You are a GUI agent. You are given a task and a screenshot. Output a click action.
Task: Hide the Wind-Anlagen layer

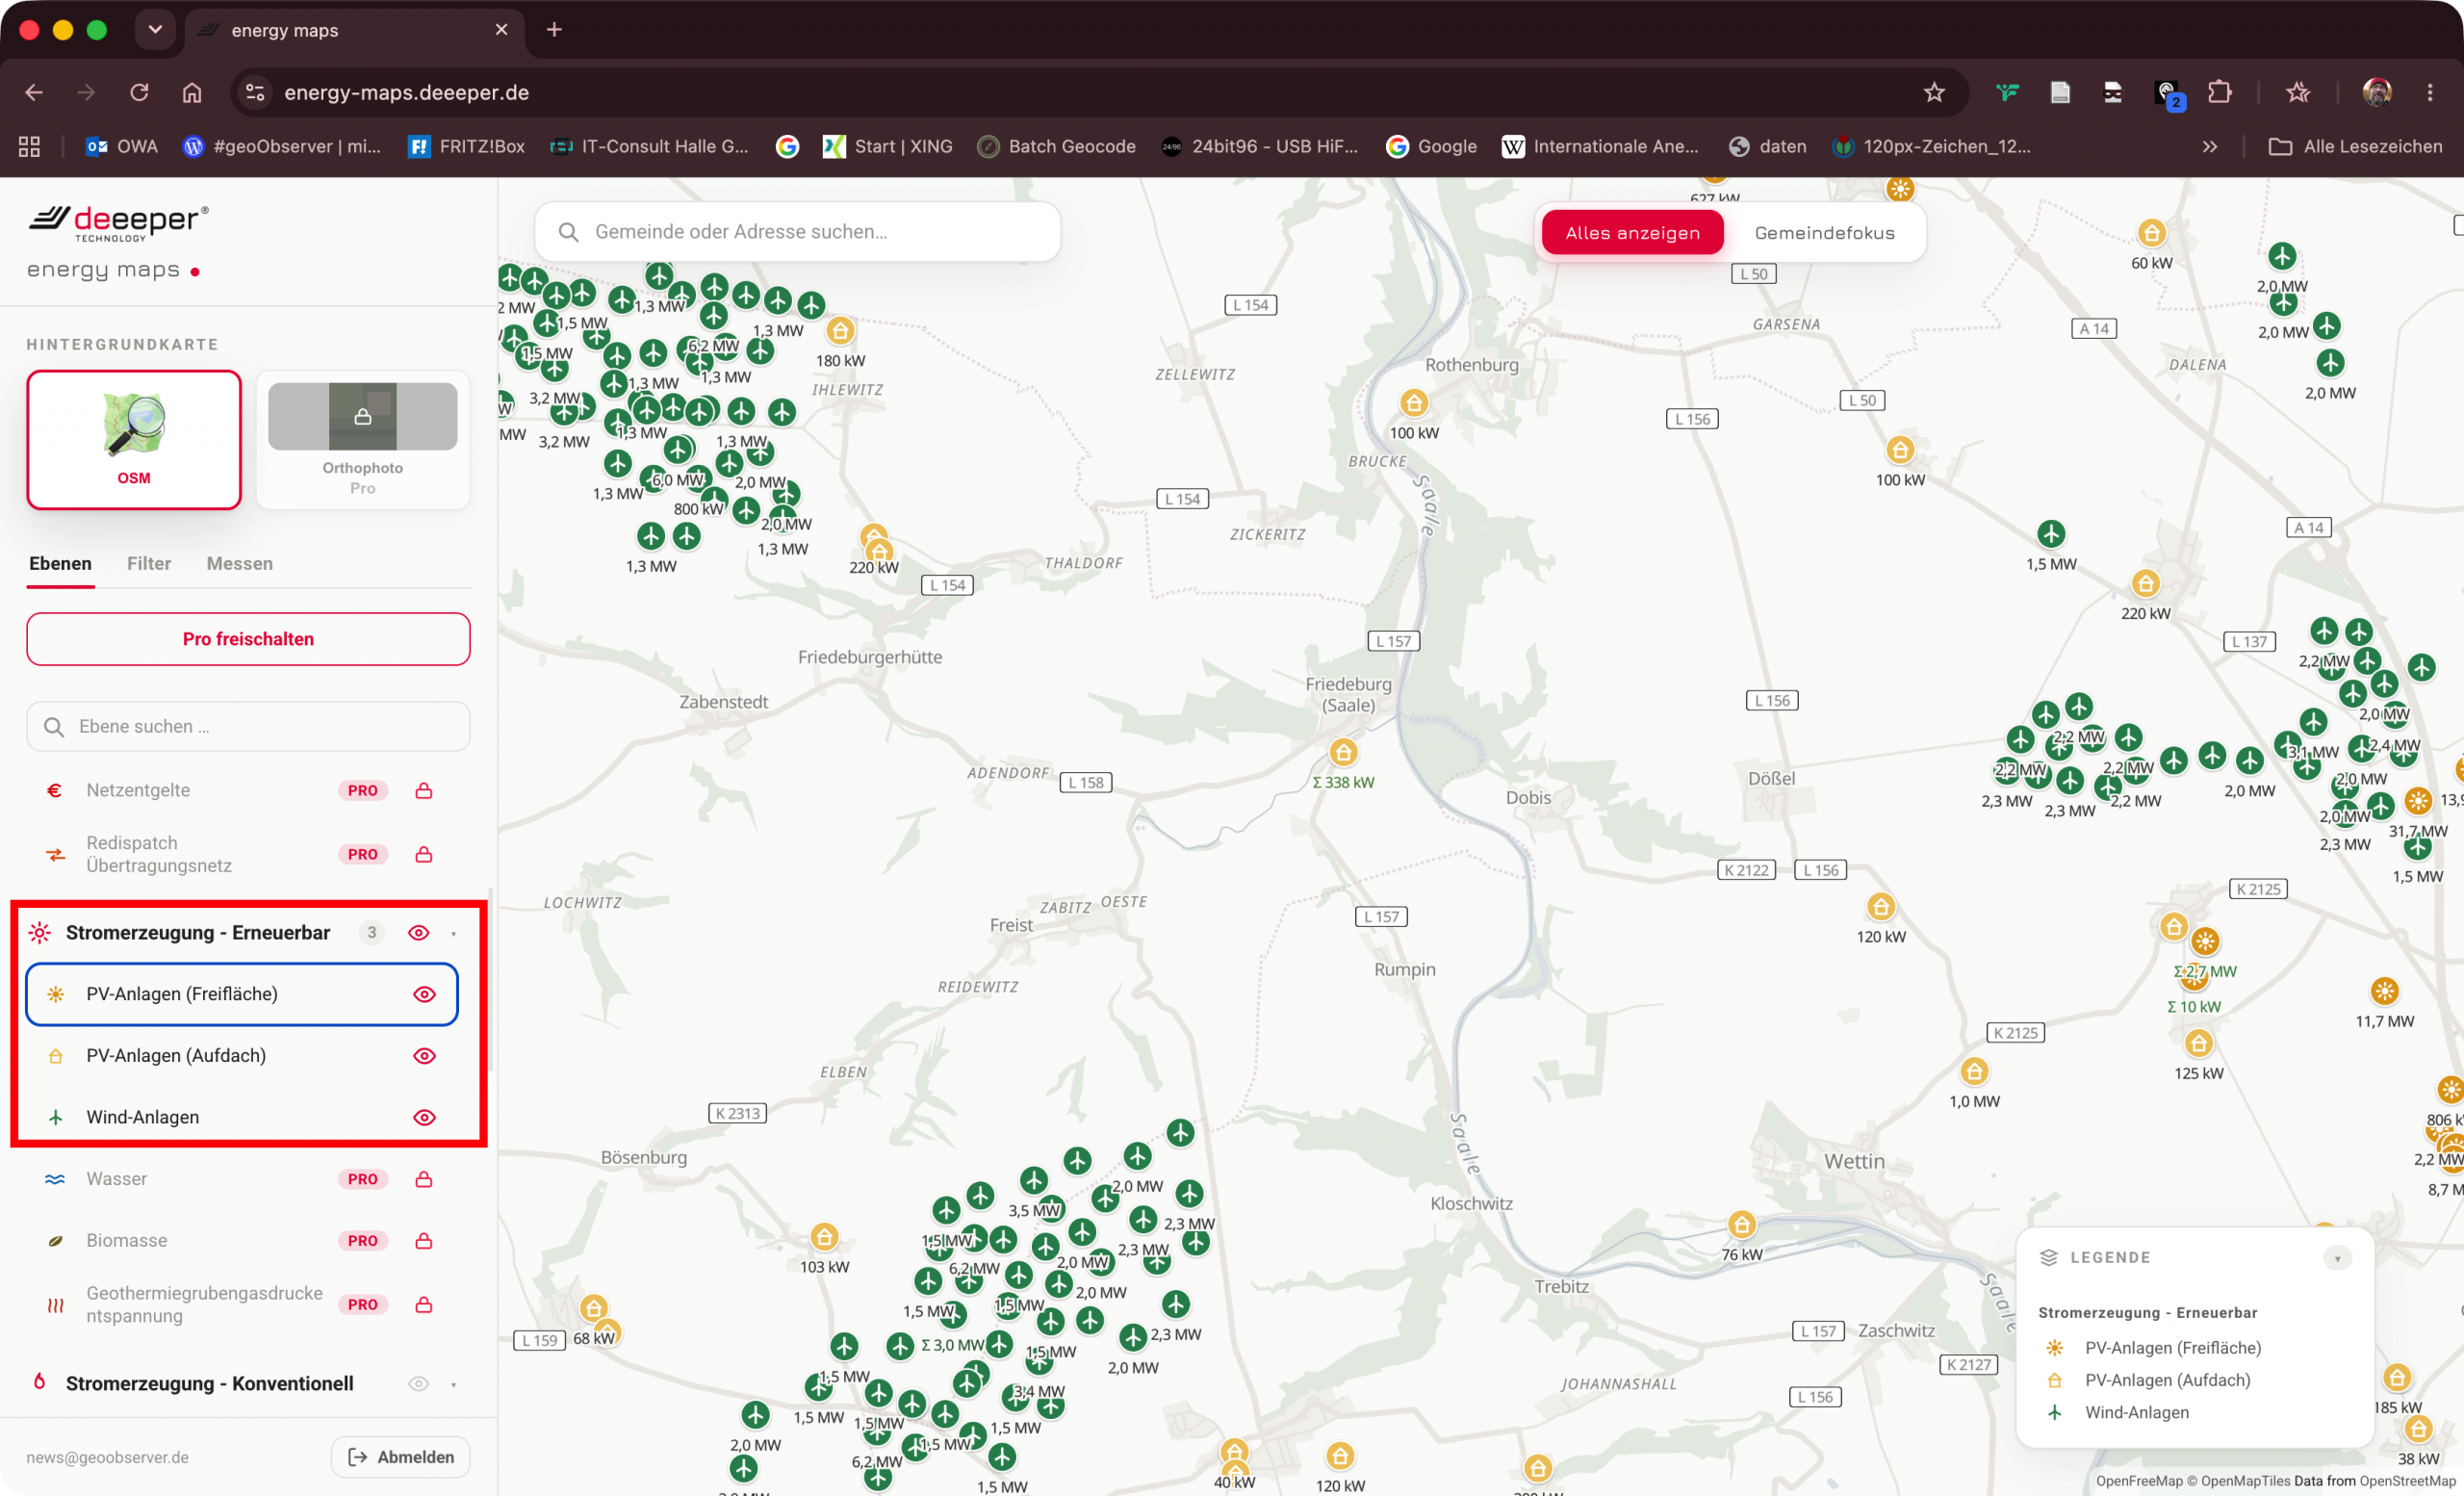(x=425, y=1118)
